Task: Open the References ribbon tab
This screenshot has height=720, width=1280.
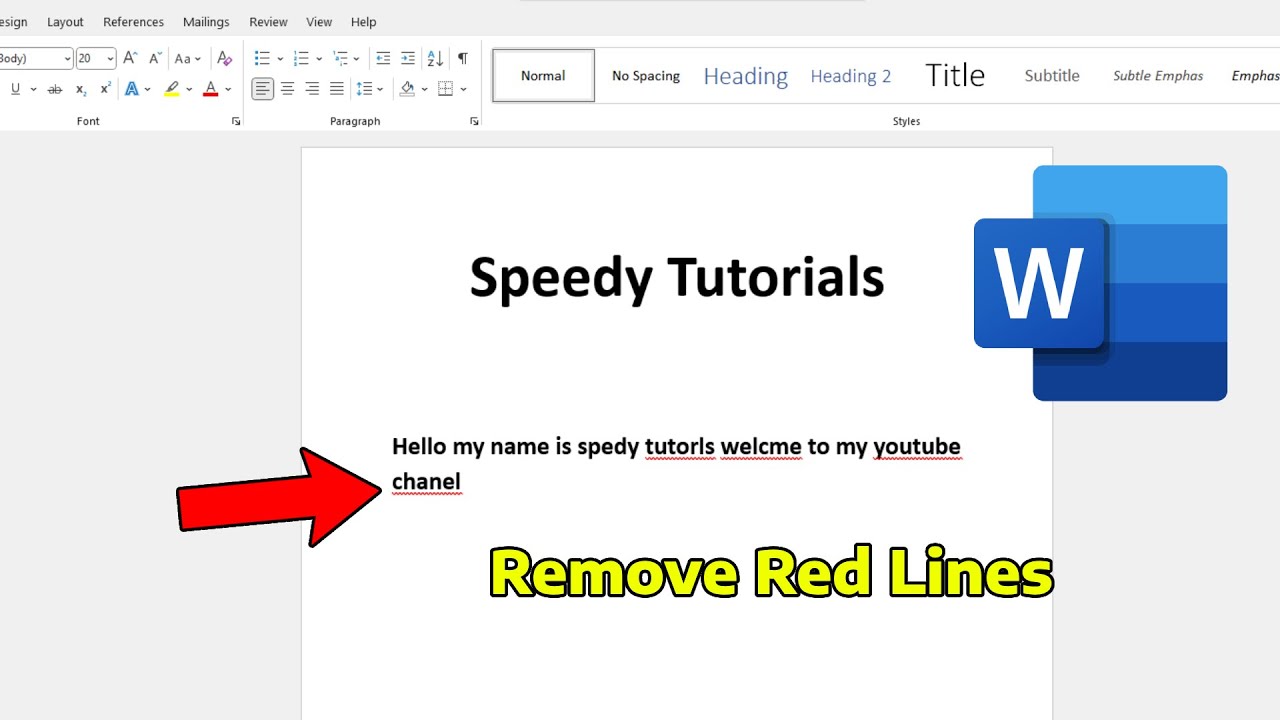Action: point(133,22)
